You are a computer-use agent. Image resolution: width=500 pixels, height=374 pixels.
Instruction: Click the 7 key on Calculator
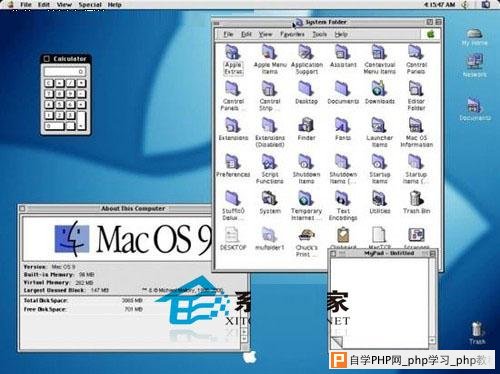click(49, 94)
